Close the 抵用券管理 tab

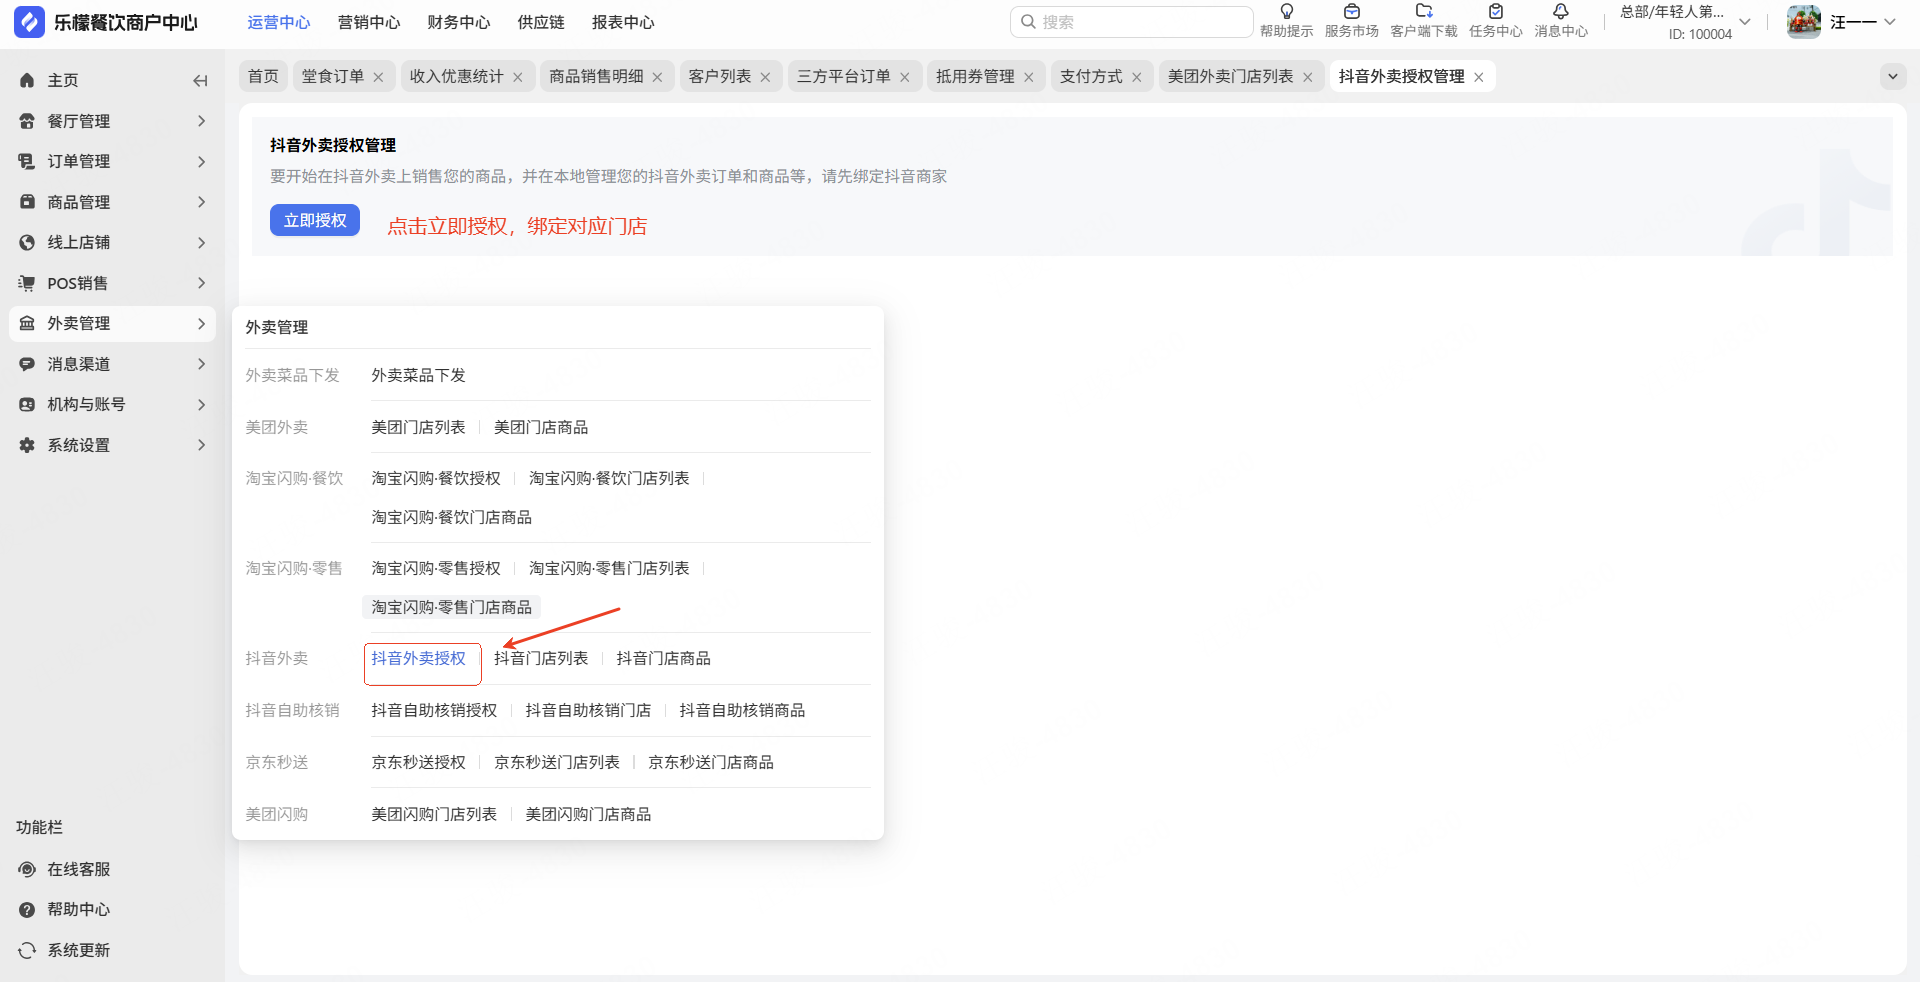pos(1029,77)
